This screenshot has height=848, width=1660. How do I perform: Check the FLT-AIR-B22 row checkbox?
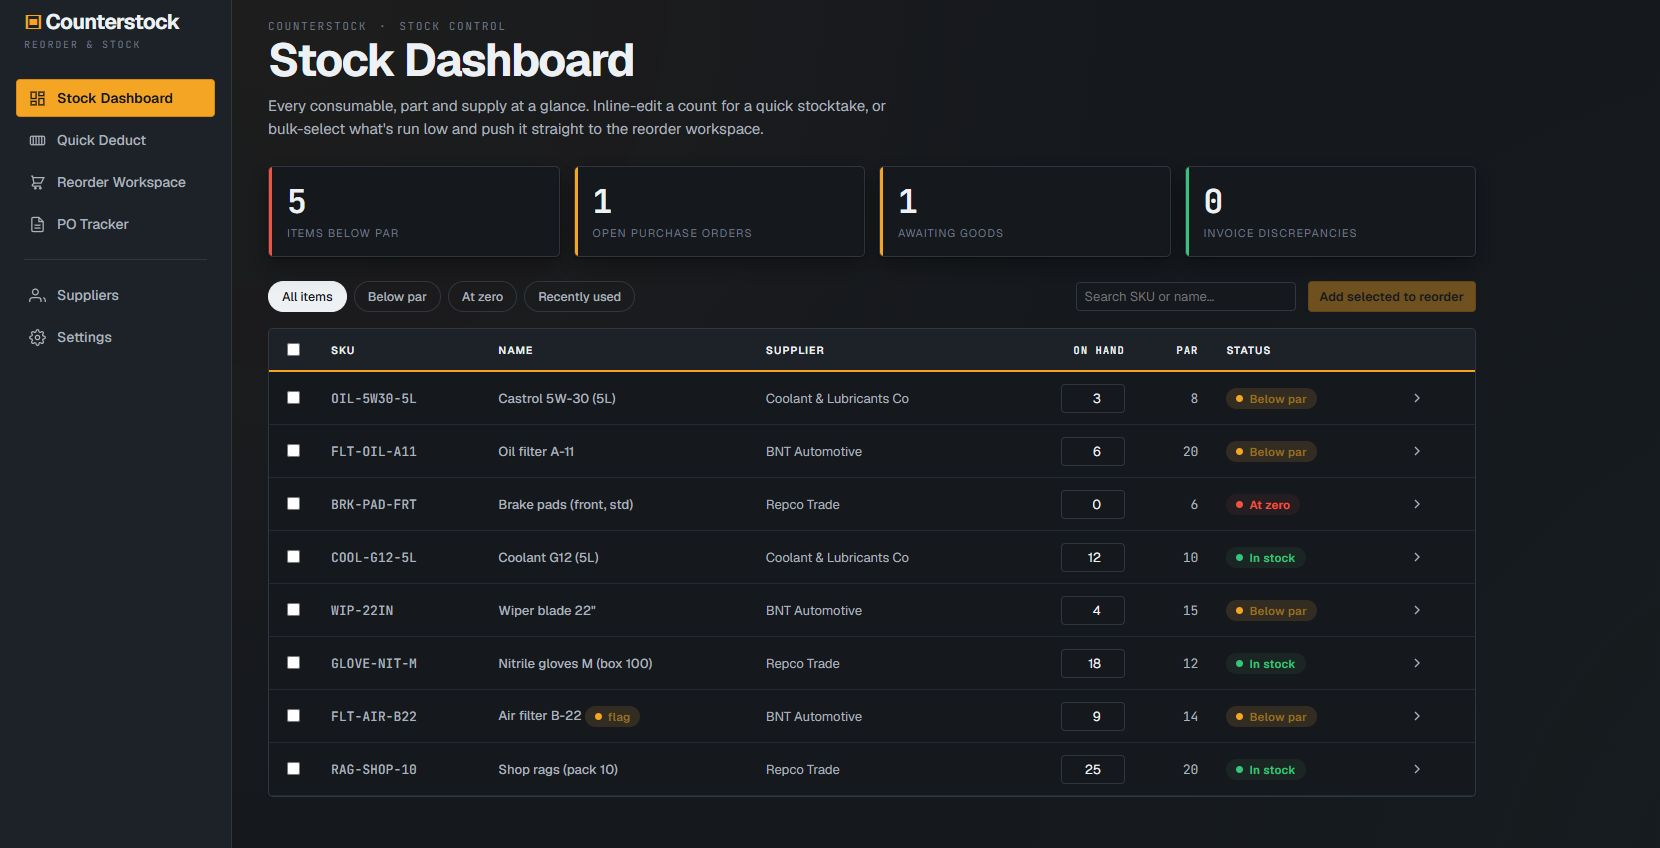tap(293, 715)
